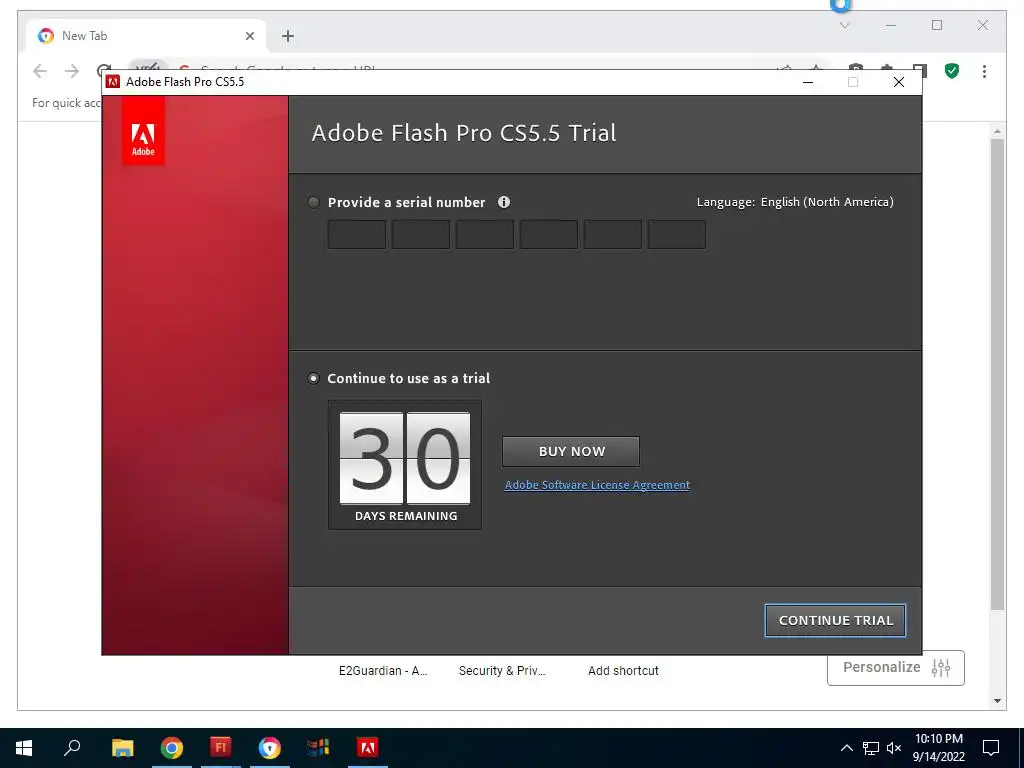The height and width of the screenshot is (768, 1024).
Task: Click Add shortcut on new tab page
Action: 623,671
